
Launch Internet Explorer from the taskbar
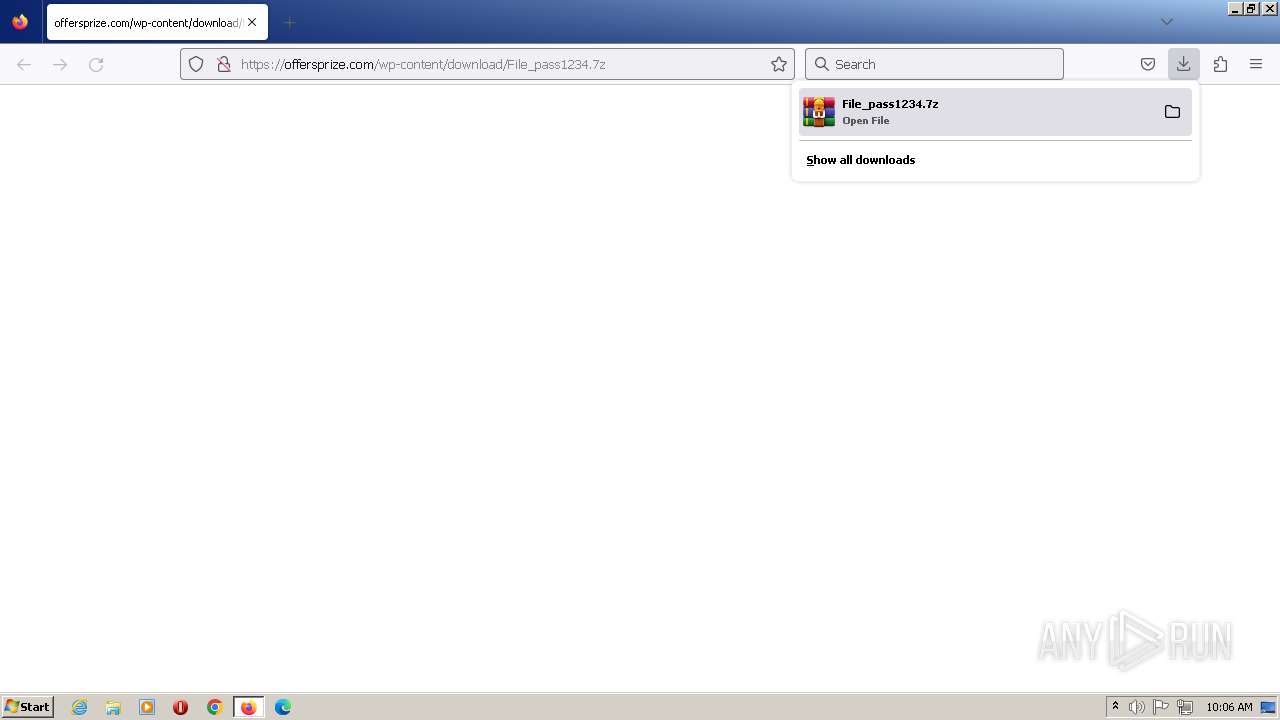(x=80, y=707)
